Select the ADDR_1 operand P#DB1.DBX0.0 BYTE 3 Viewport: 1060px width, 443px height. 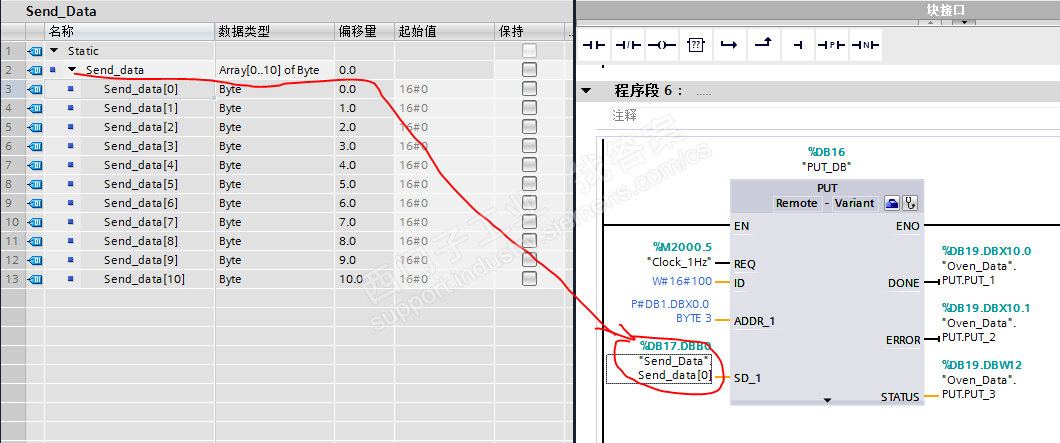[671, 311]
